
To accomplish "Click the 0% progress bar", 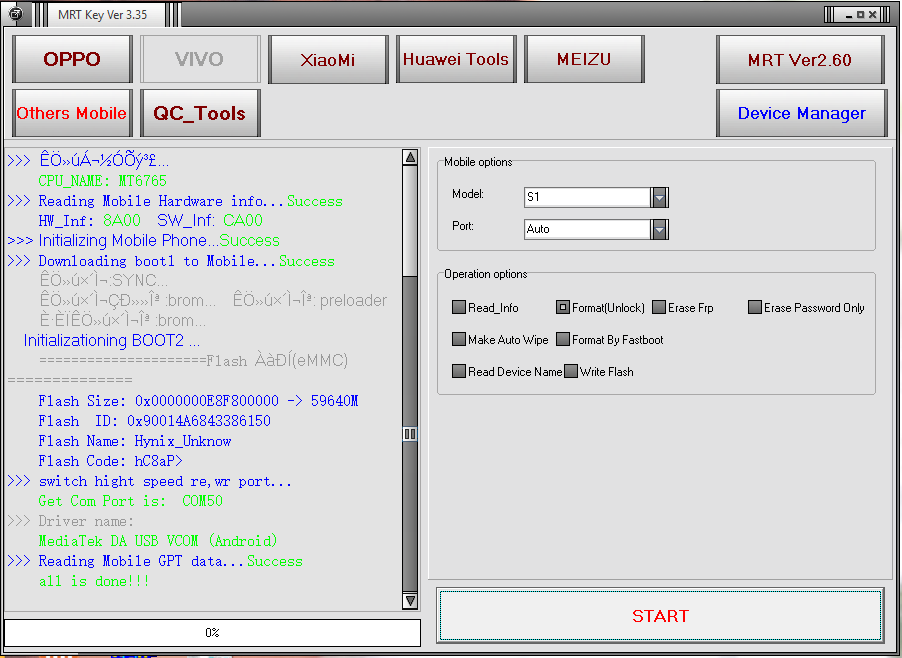I will 212,633.
